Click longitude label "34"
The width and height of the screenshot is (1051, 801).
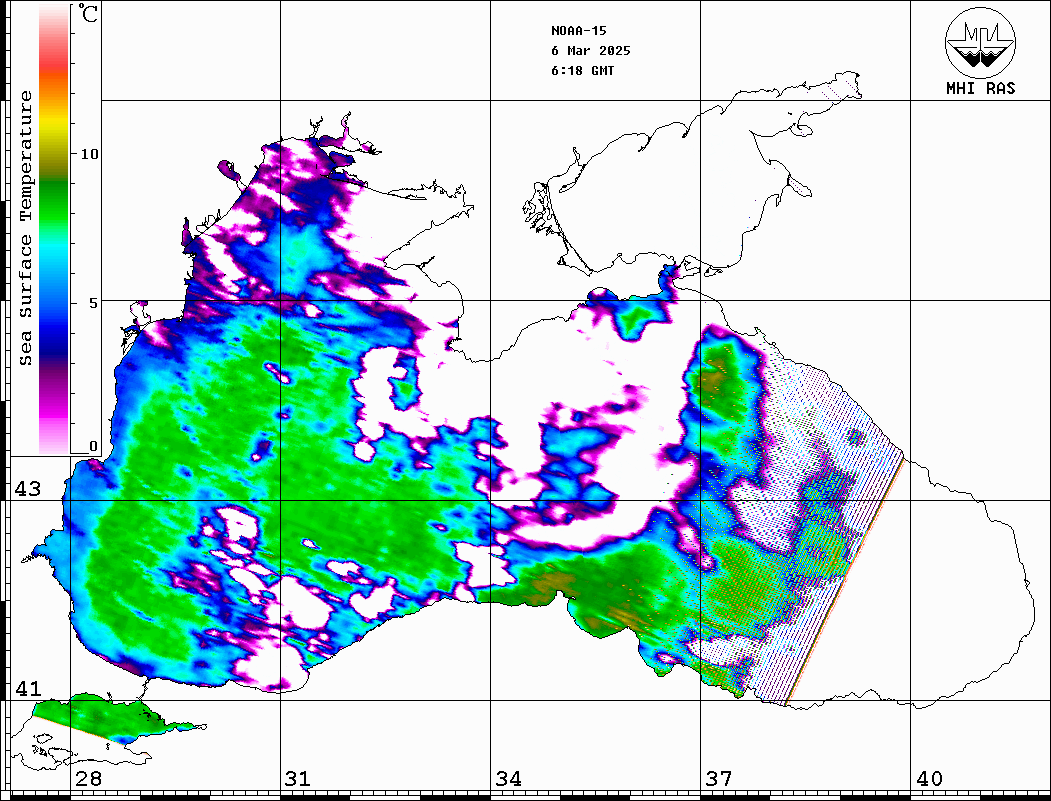(509, 779)
